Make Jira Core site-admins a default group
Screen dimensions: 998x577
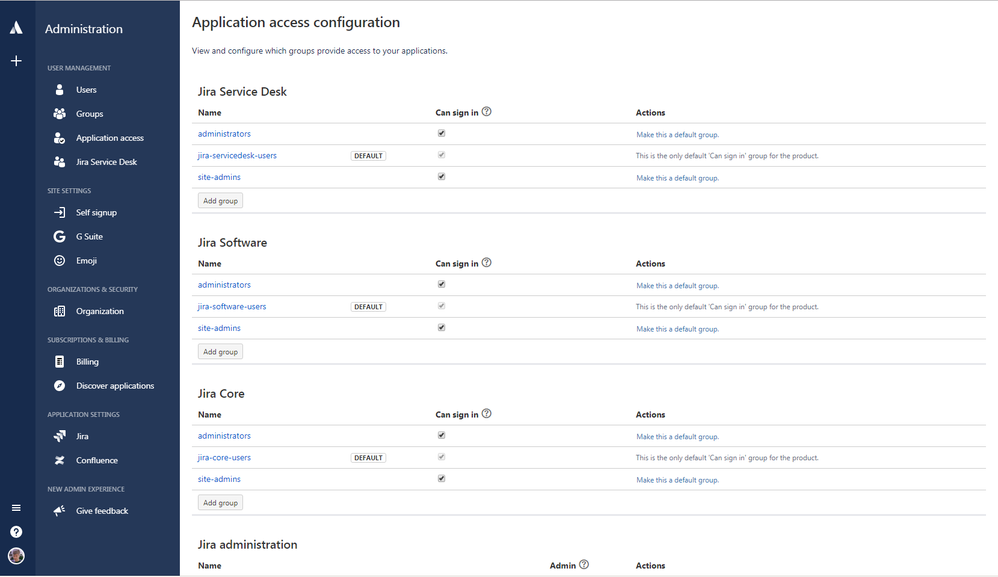[677, 480]
